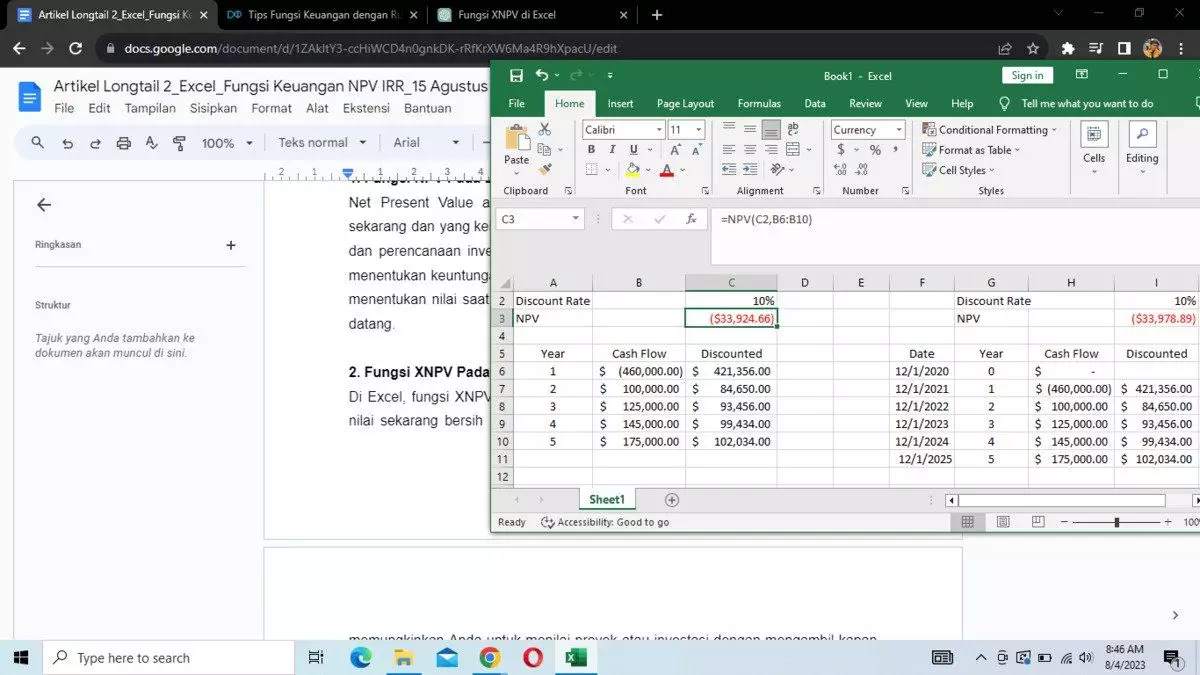Click the Print icon in Google Docs toolbar
Image resolution: width=1200 pixels, height=675 pixels.
tap(124, 143)
